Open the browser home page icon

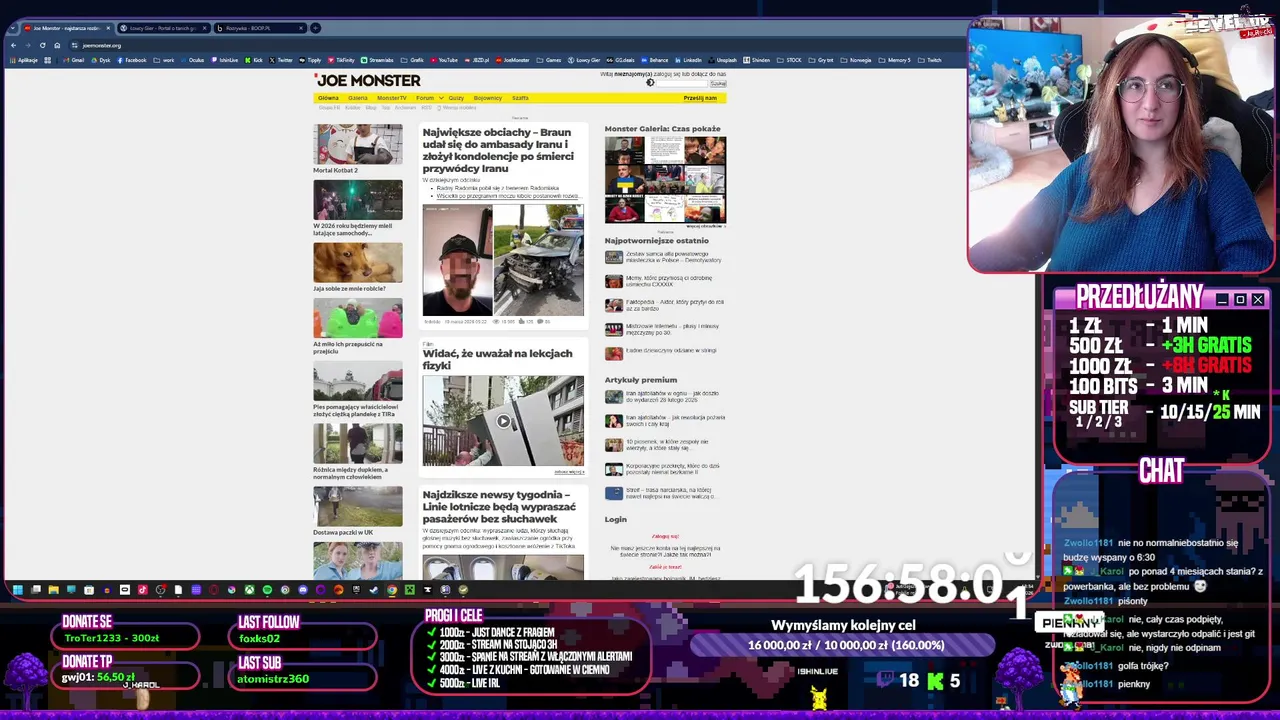(x=57, y=45)
